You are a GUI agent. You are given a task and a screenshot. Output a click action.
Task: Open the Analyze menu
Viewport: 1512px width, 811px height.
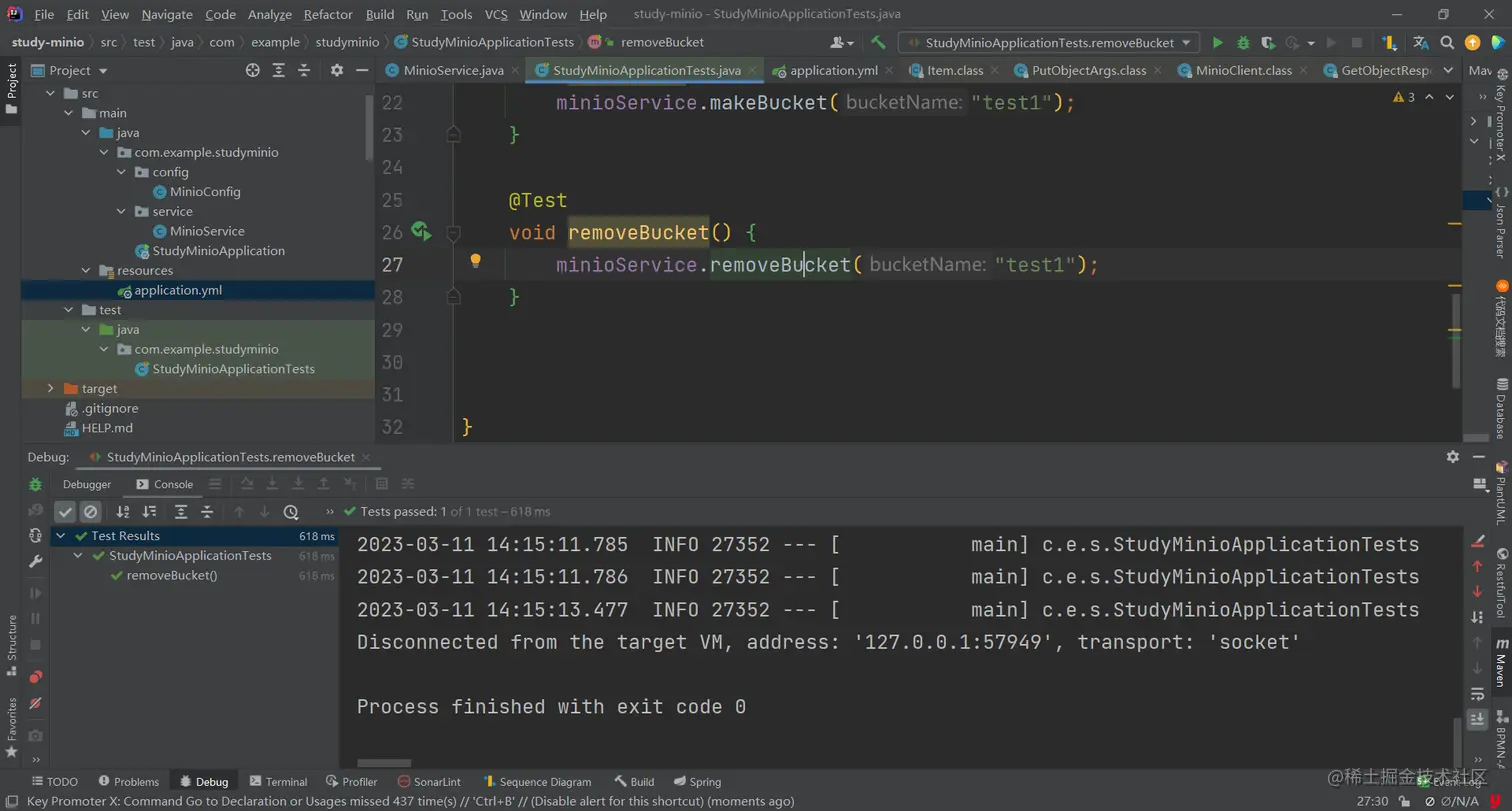(269, 14)
